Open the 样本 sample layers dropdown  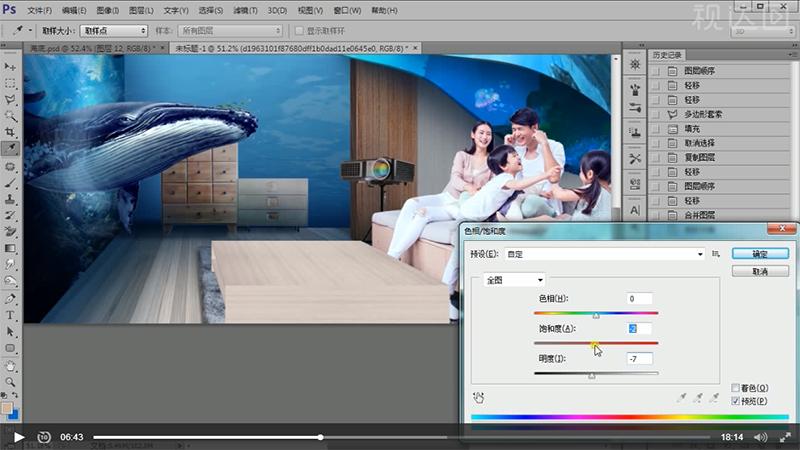(x=230, y=31)
